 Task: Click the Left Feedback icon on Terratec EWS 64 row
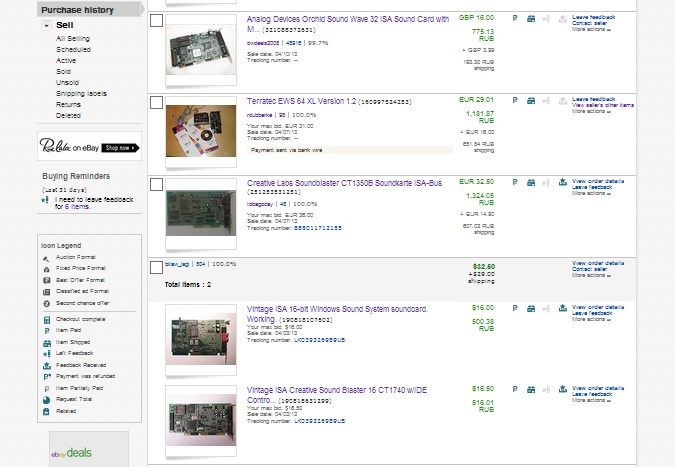click(546, 100)
